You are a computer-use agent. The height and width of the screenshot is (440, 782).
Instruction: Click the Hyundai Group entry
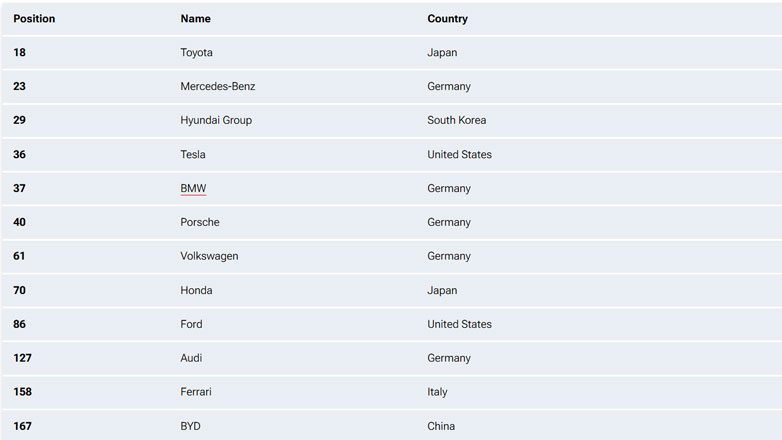216,121
